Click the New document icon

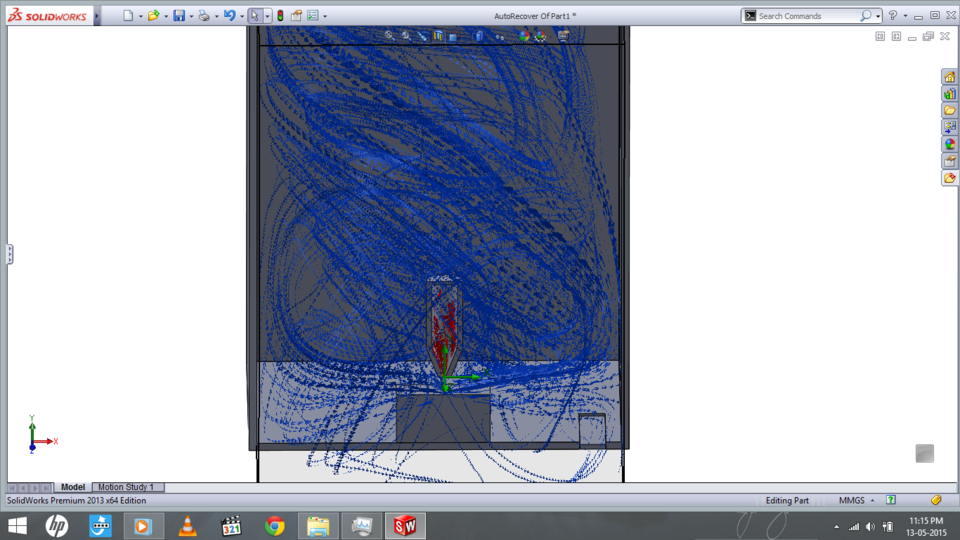(127, 16)
